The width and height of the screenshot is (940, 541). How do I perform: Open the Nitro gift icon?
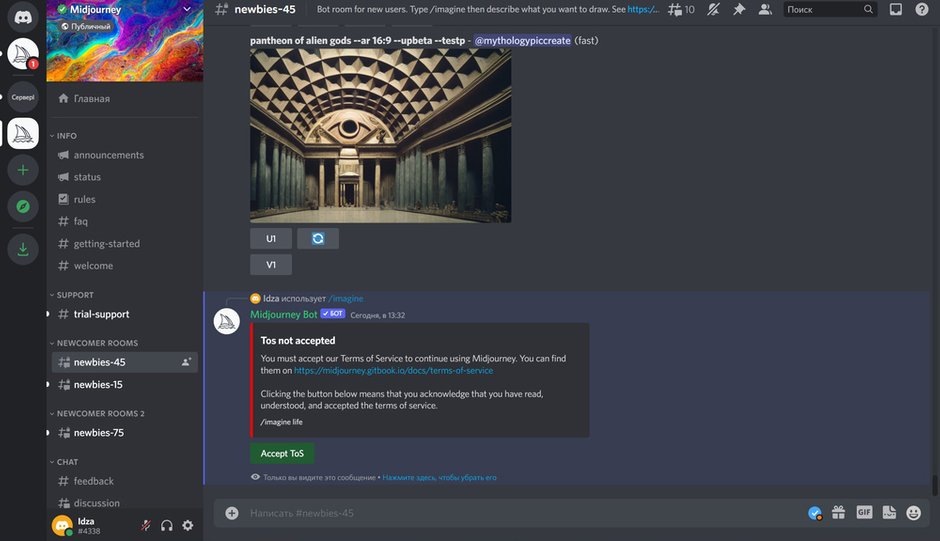tap(839, 512)
